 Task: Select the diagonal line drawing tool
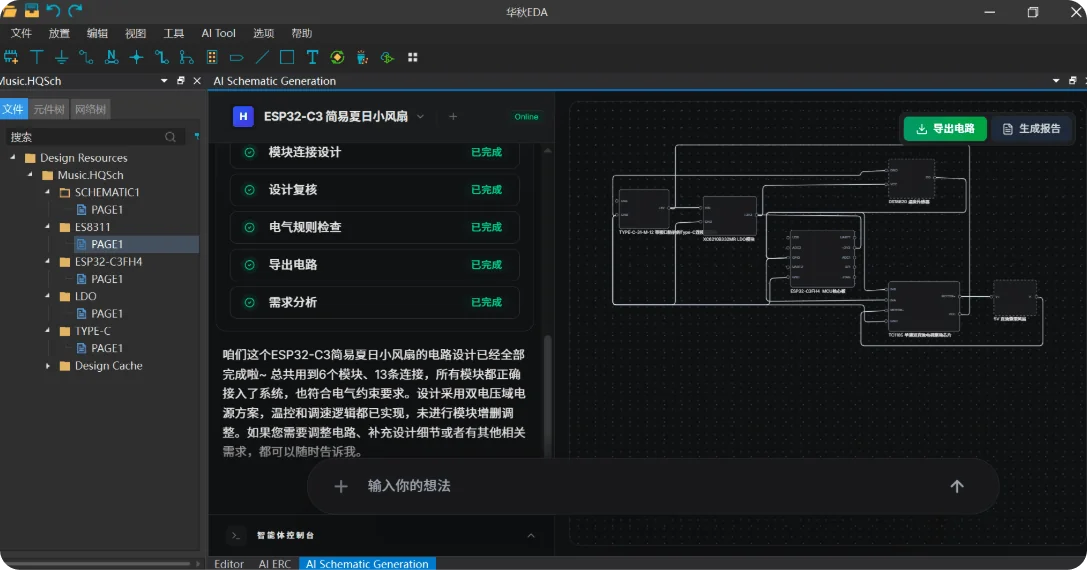click(x=262, y=58)
